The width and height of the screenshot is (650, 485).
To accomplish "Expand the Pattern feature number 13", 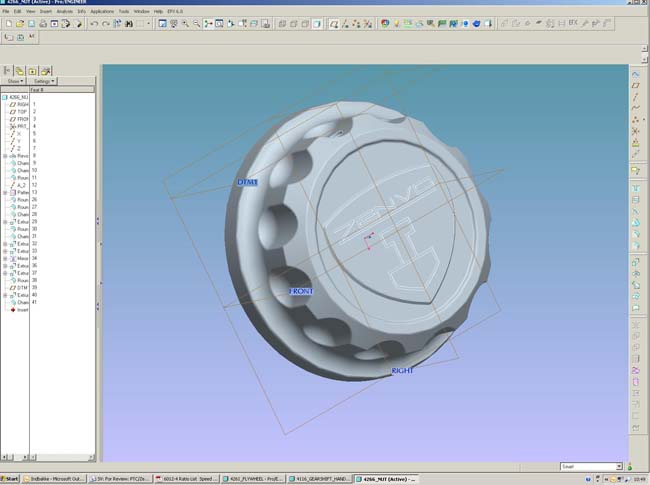I will point(5,192).
